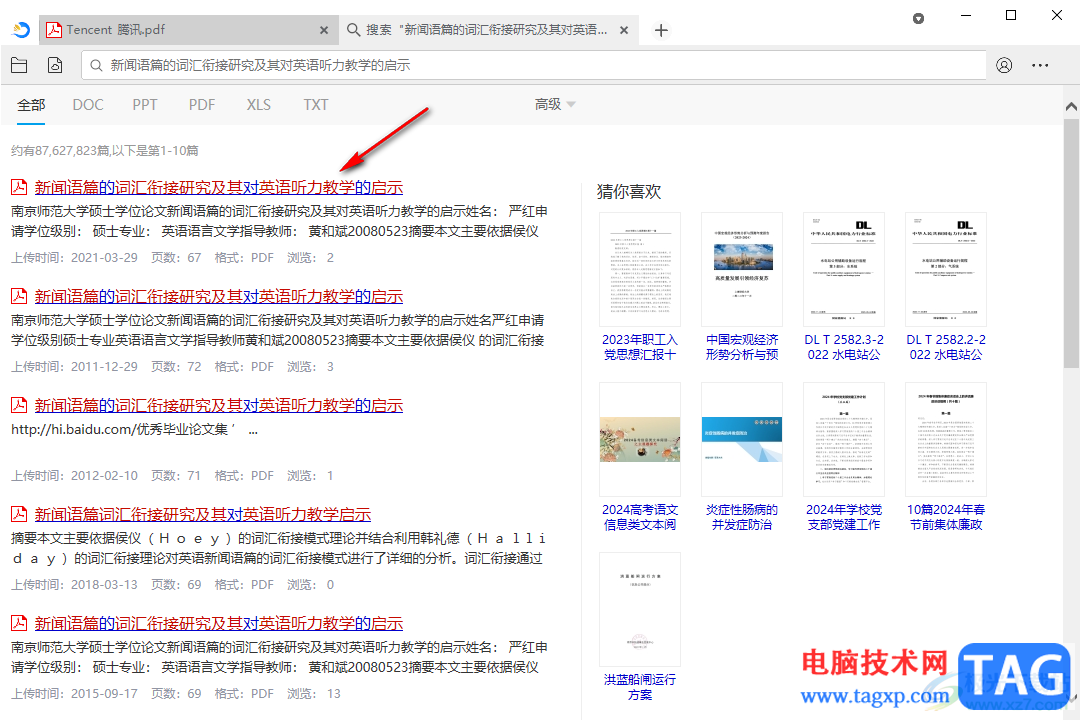Open thumbnail of 2024年学校党支部党建工作
Image resolution: width=1081 pixels, height=721 pixels.
pos(844,440)
